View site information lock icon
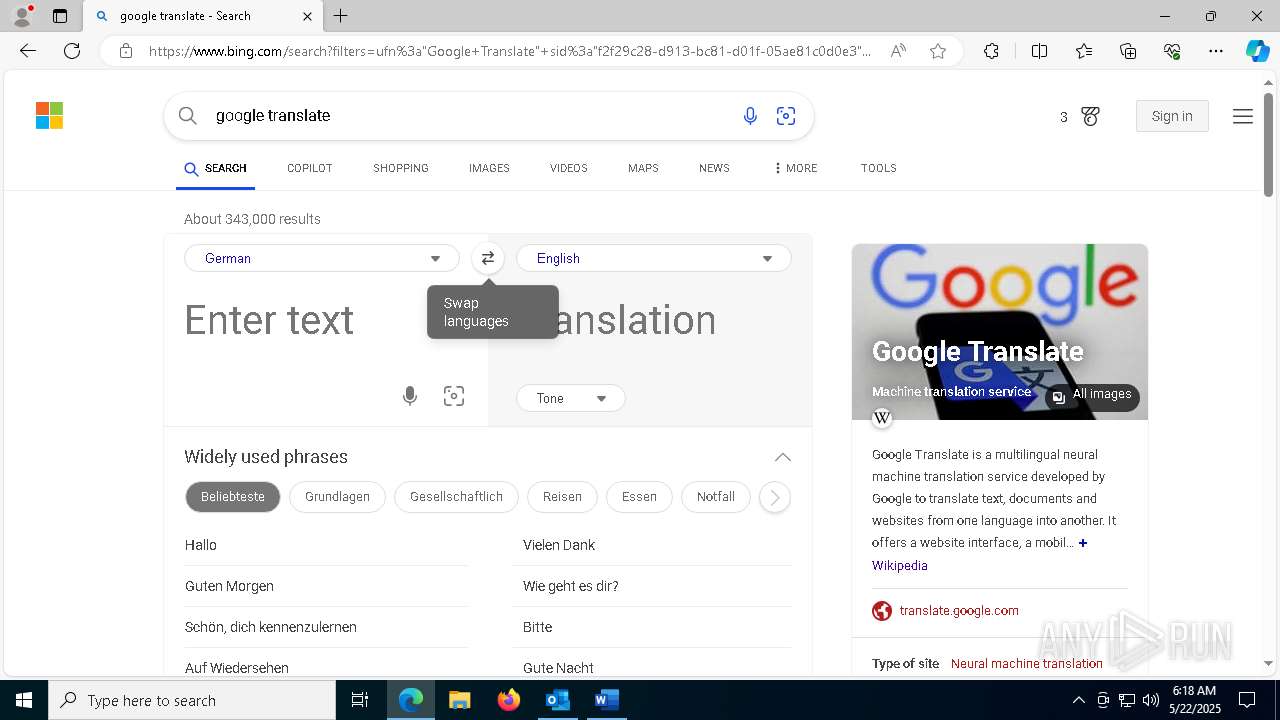 [125, 51]
